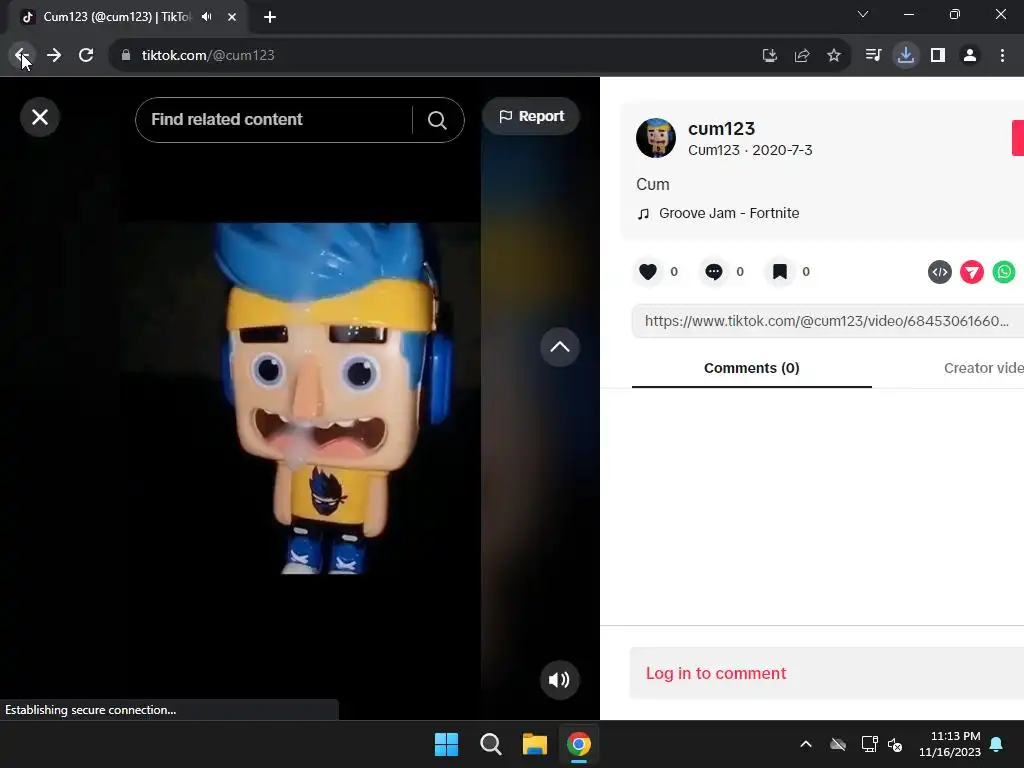Open comments with speech bubble icon
This screenshot has height=768, width=1024.
coord(714,272)
